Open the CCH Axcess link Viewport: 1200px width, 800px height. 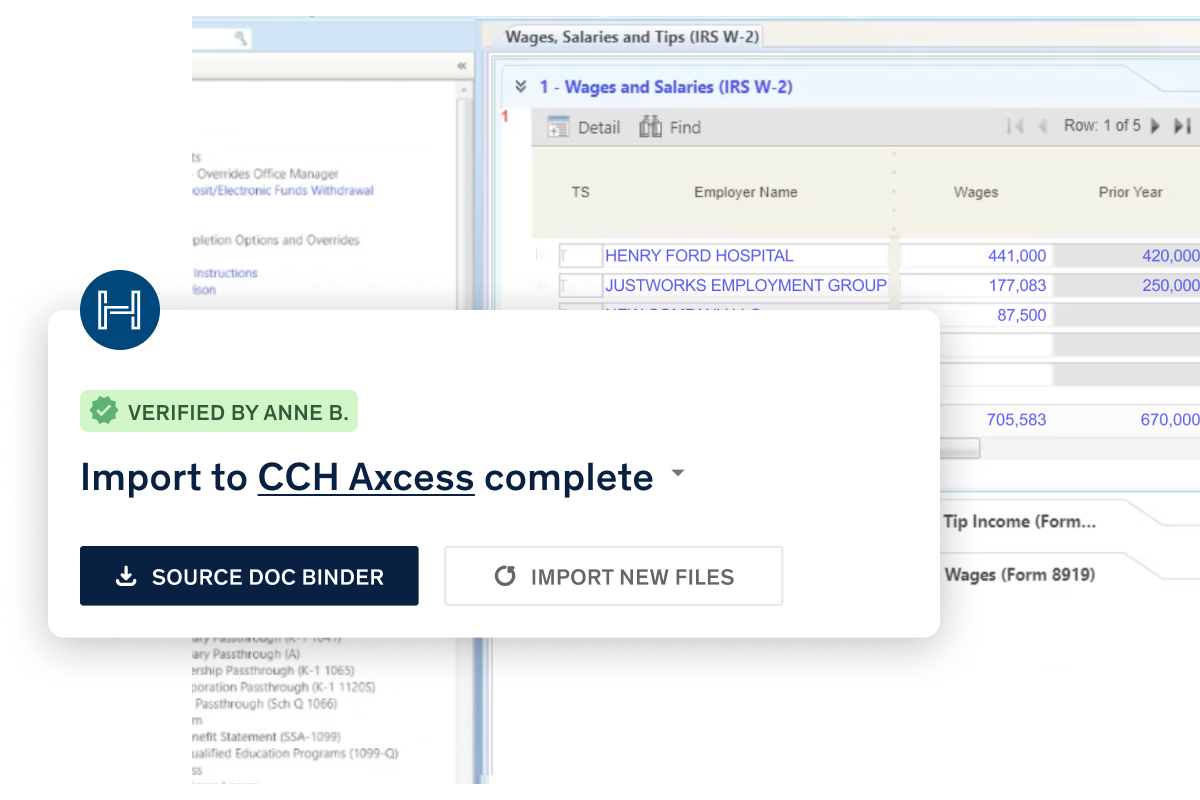pos(366,478)
